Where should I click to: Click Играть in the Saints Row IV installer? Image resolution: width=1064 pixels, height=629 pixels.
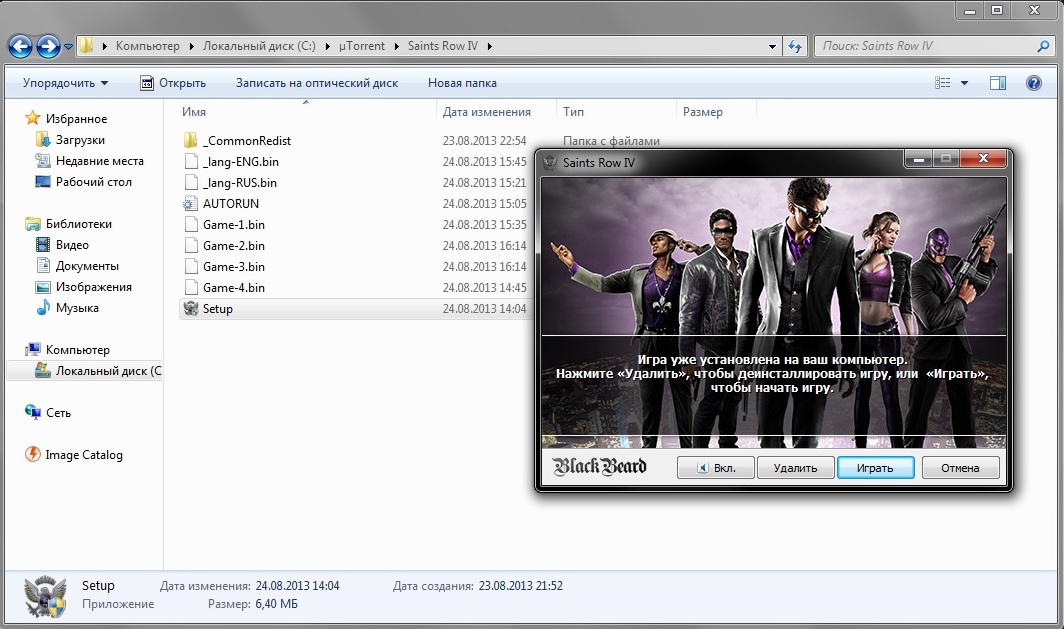875,468
